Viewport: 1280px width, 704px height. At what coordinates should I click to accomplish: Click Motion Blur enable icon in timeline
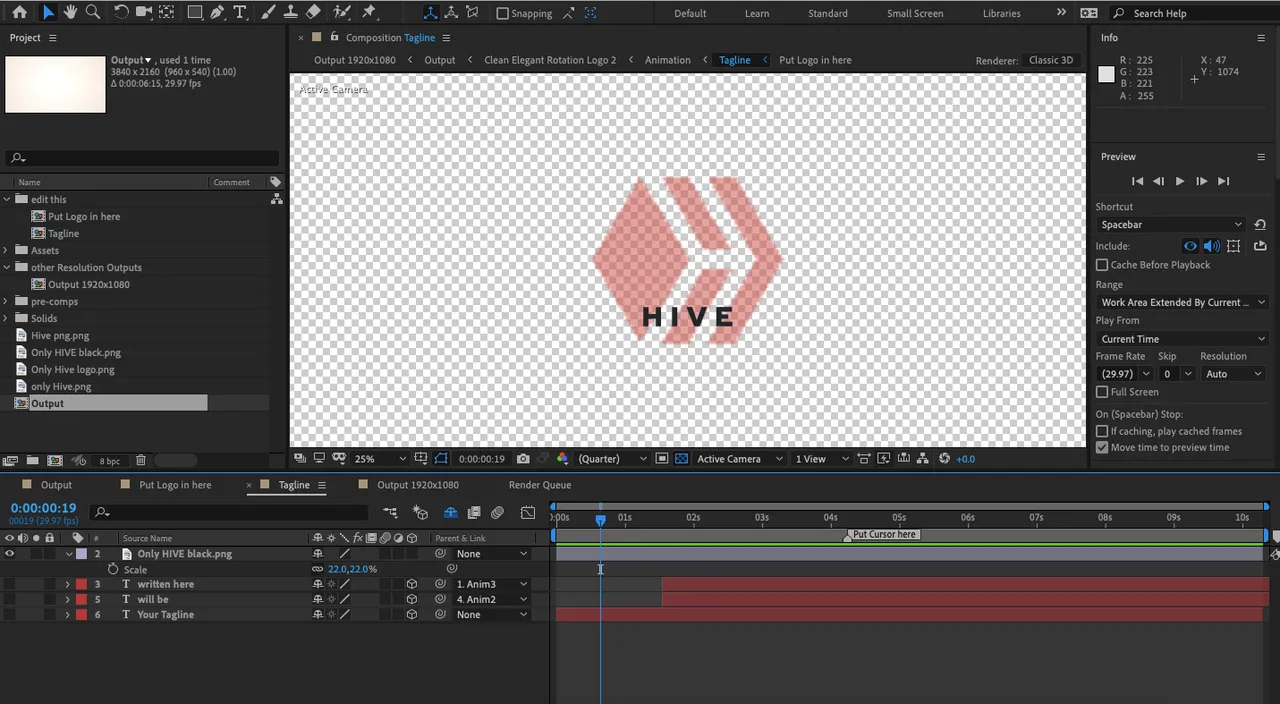[x=498, y=513]
